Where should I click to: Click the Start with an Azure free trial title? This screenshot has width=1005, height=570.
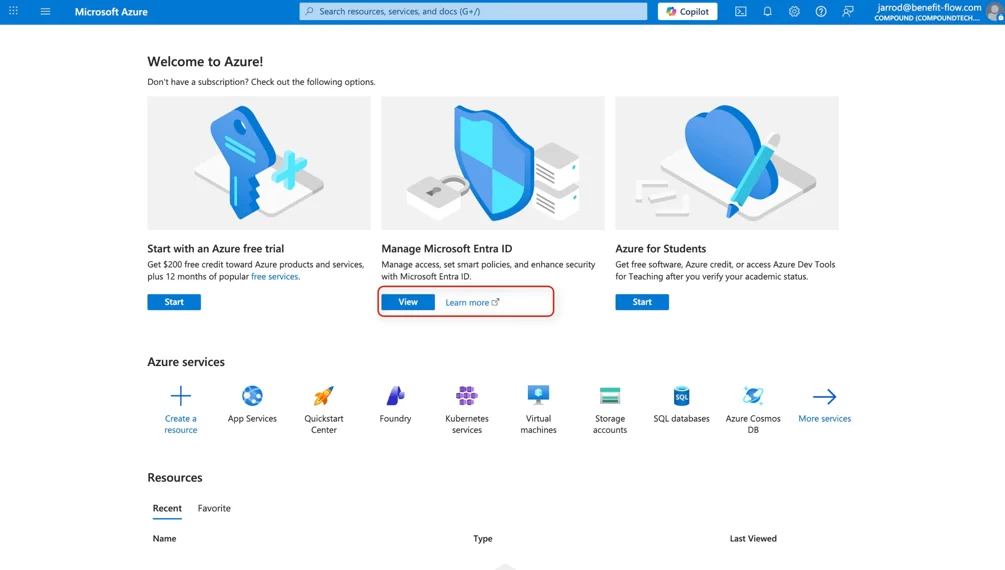coord(215,249)
